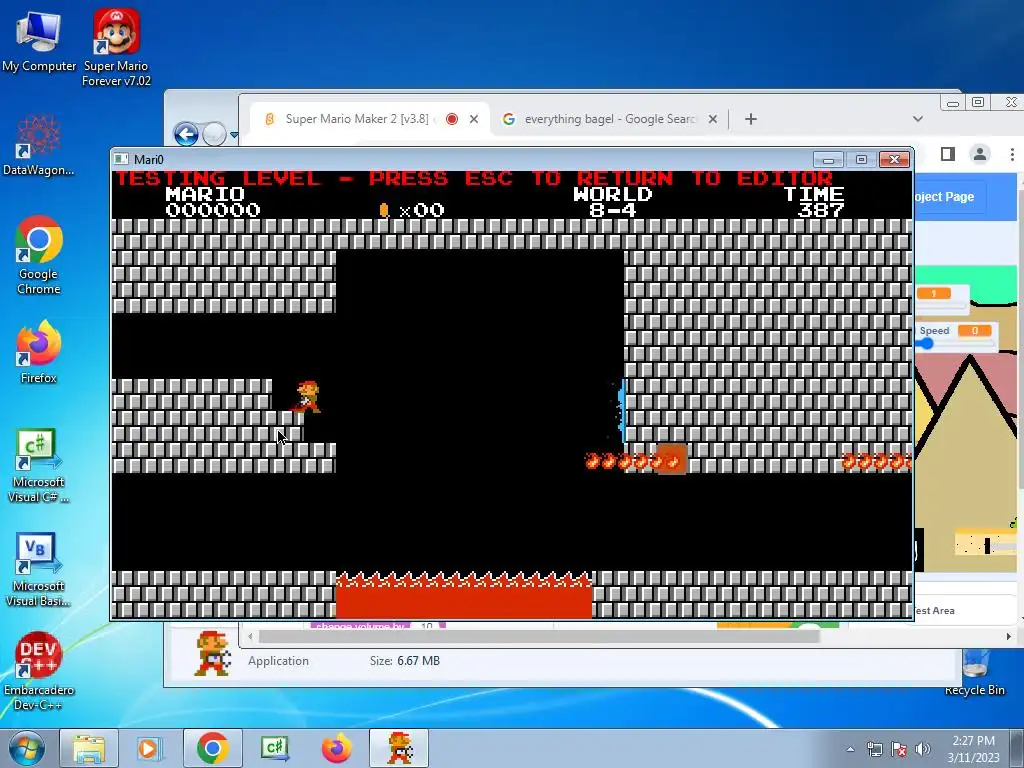Toggle Chrome's side panel icon
The height and width of the screenshot is (768, 1024).
[x=948, y=154]
